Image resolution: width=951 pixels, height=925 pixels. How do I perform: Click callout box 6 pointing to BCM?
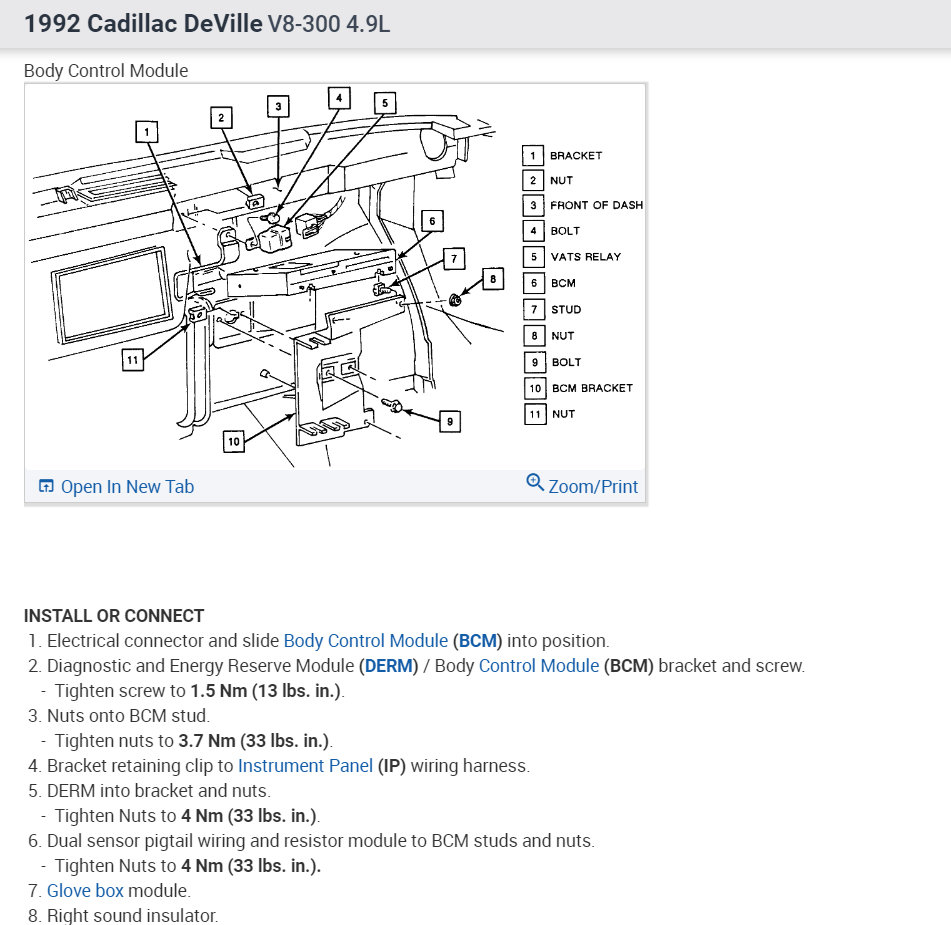click(x=432, y=221)
